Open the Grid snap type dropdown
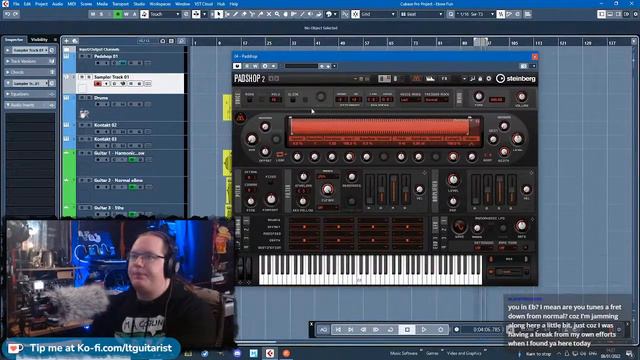 pyautogui.click(x=378, y=14)
